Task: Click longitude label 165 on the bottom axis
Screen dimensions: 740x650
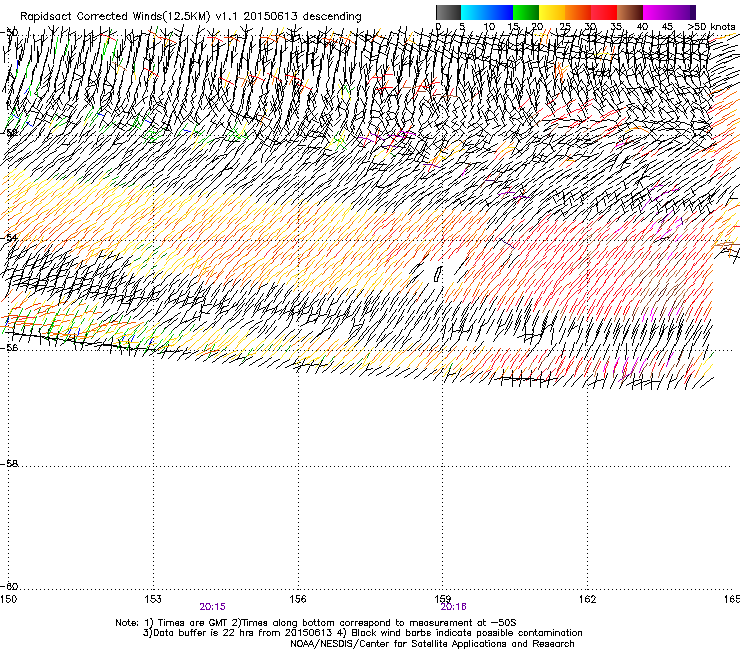Action: pyautogui.click(x=732, y=599)
